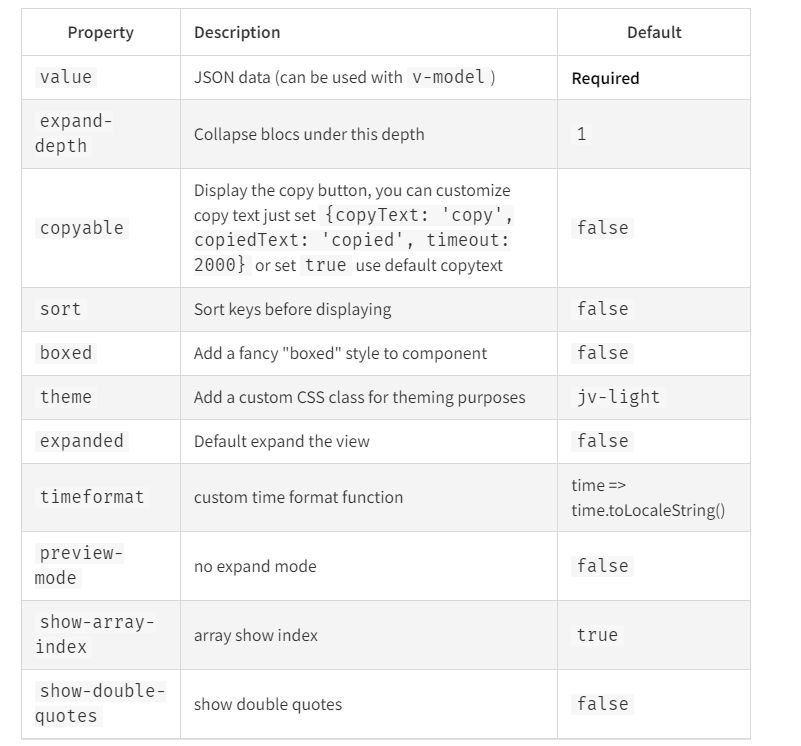The height and width of the screenshot is (746, 801).
Task: Click the 'boxed' property name
Action: (x=66, y=353)
